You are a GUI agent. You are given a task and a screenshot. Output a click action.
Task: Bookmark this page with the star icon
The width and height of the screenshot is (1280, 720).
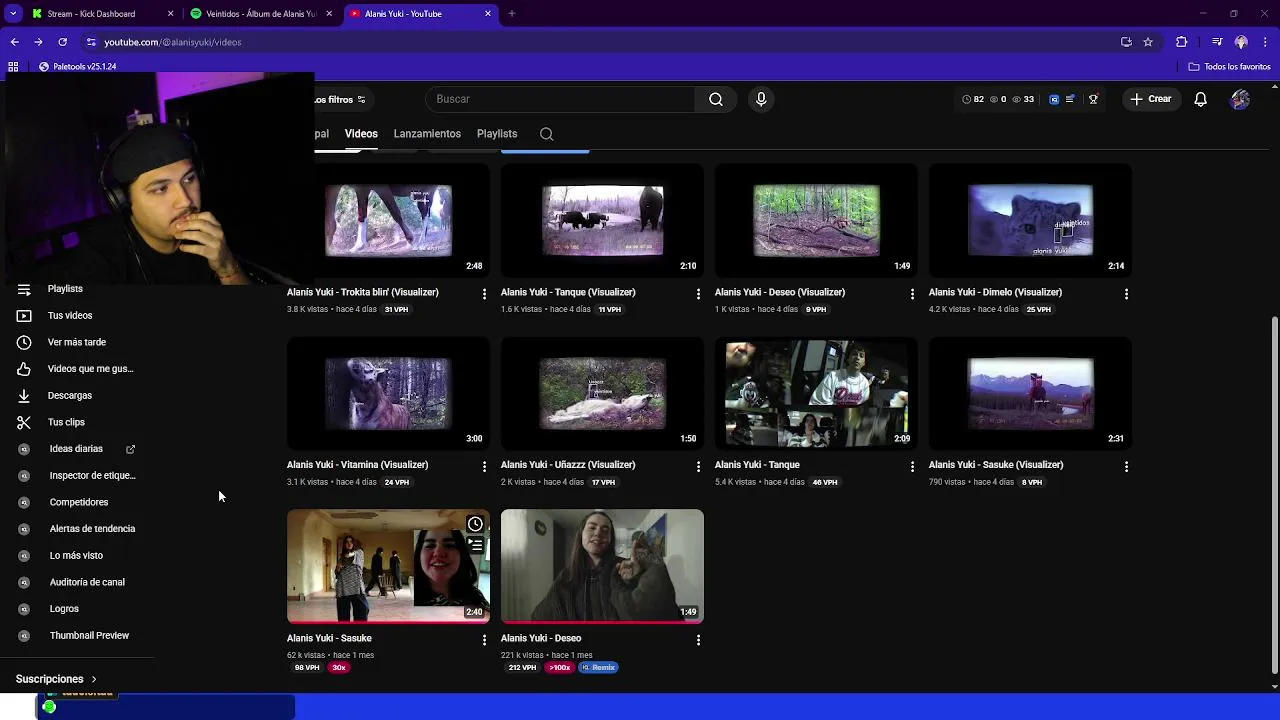(x=1148, y=42)
